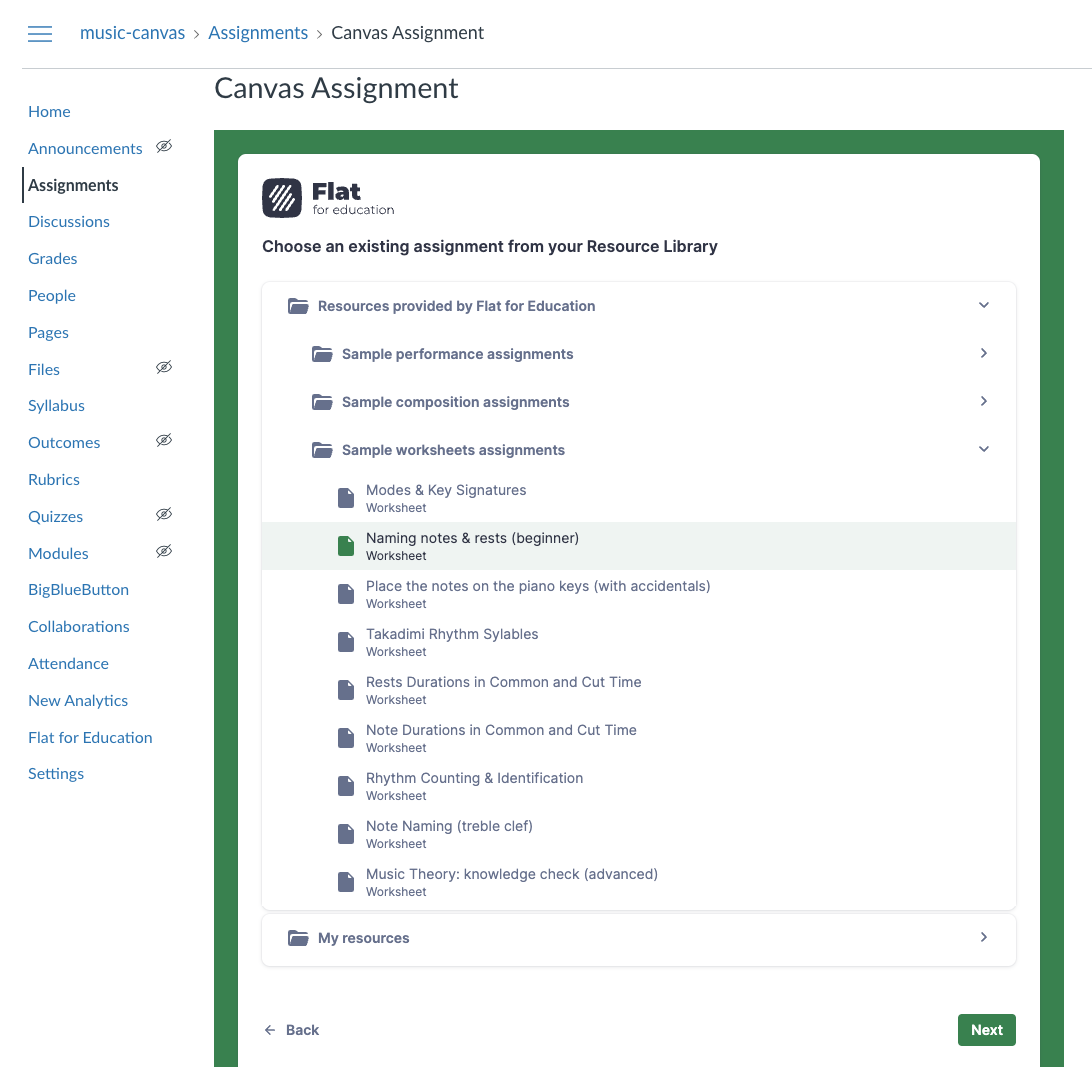The image size is (1092, 1067).
Task: Open Grades in the course navigation
Action: [52, 258]
